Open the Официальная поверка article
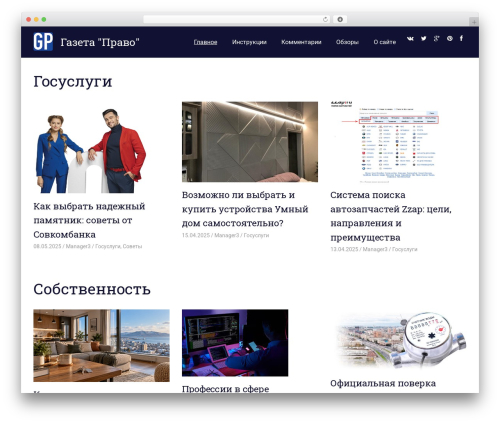The image size is (500, 423). point(383,383)
